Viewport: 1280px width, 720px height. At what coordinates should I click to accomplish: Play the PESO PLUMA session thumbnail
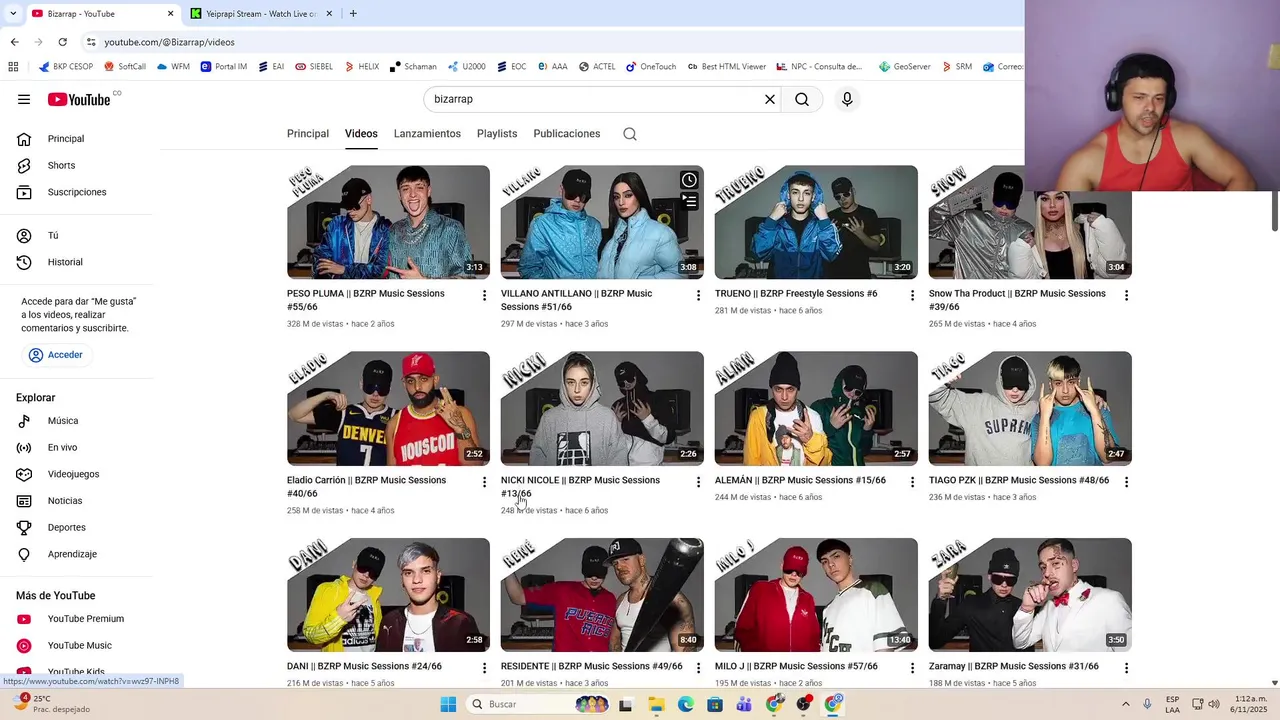coord(388,222)
